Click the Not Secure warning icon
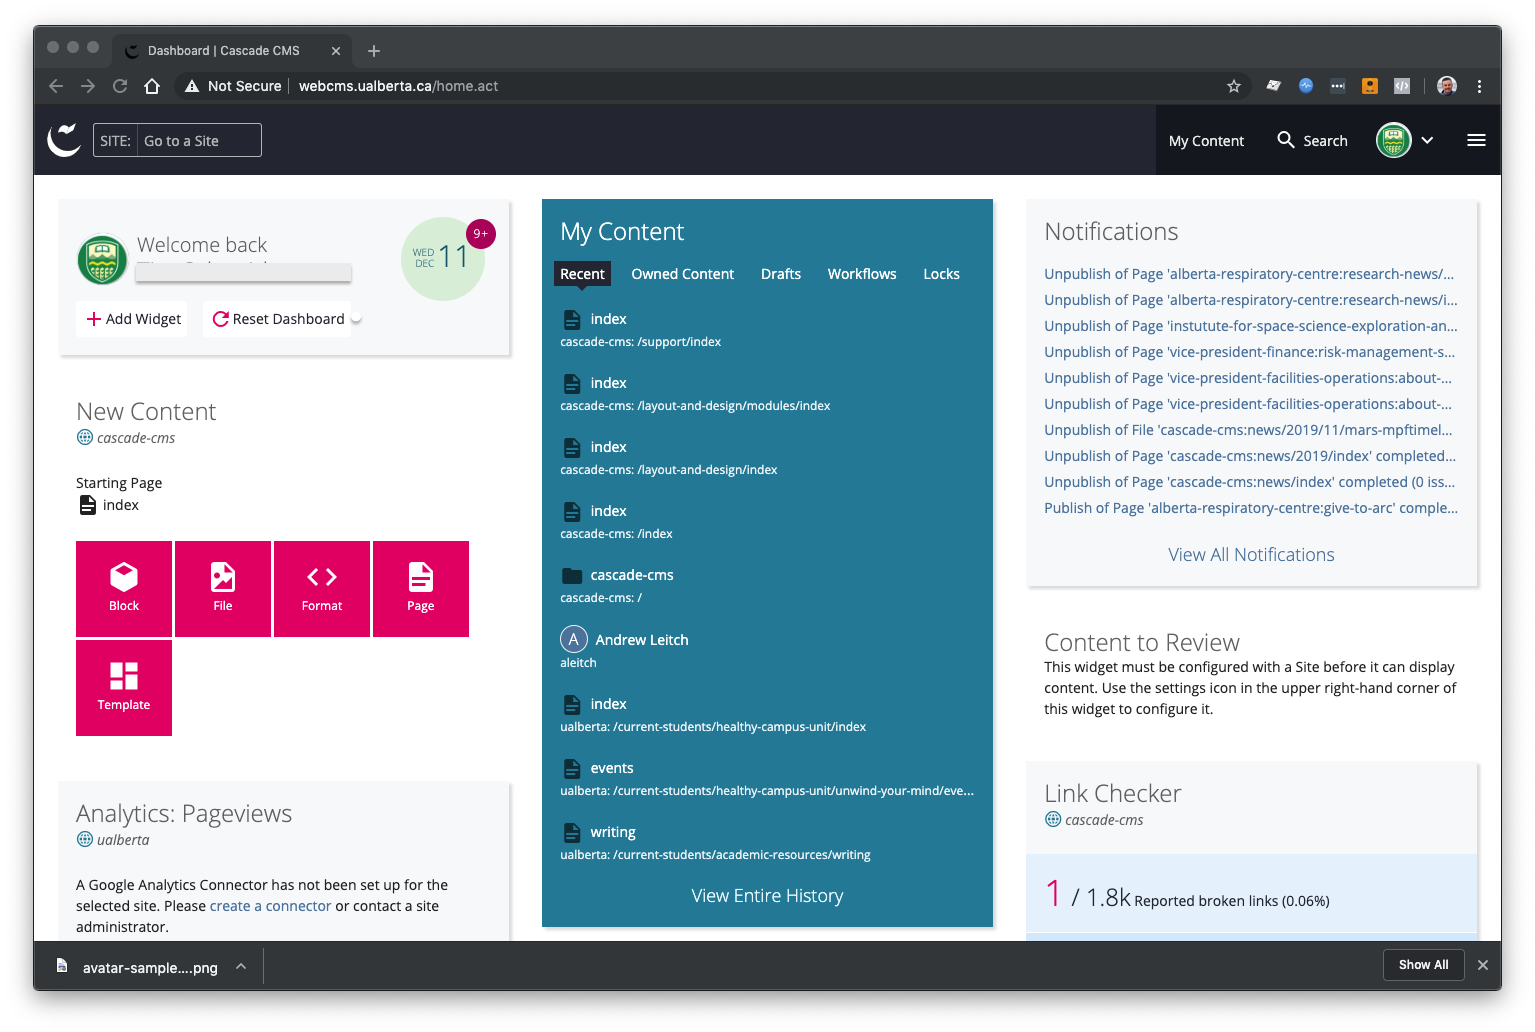This screenshot has width=1535, height=1032. click(192, 86)
